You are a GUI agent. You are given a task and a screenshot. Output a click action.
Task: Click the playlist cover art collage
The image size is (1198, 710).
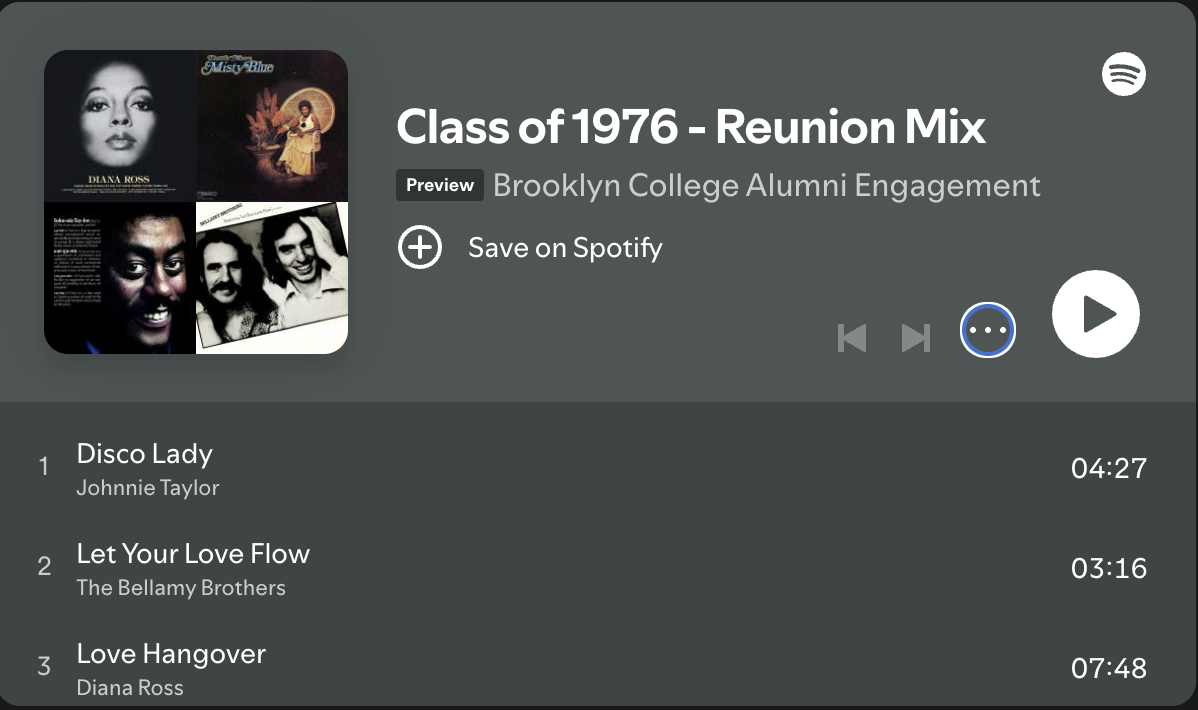(196, 202)
